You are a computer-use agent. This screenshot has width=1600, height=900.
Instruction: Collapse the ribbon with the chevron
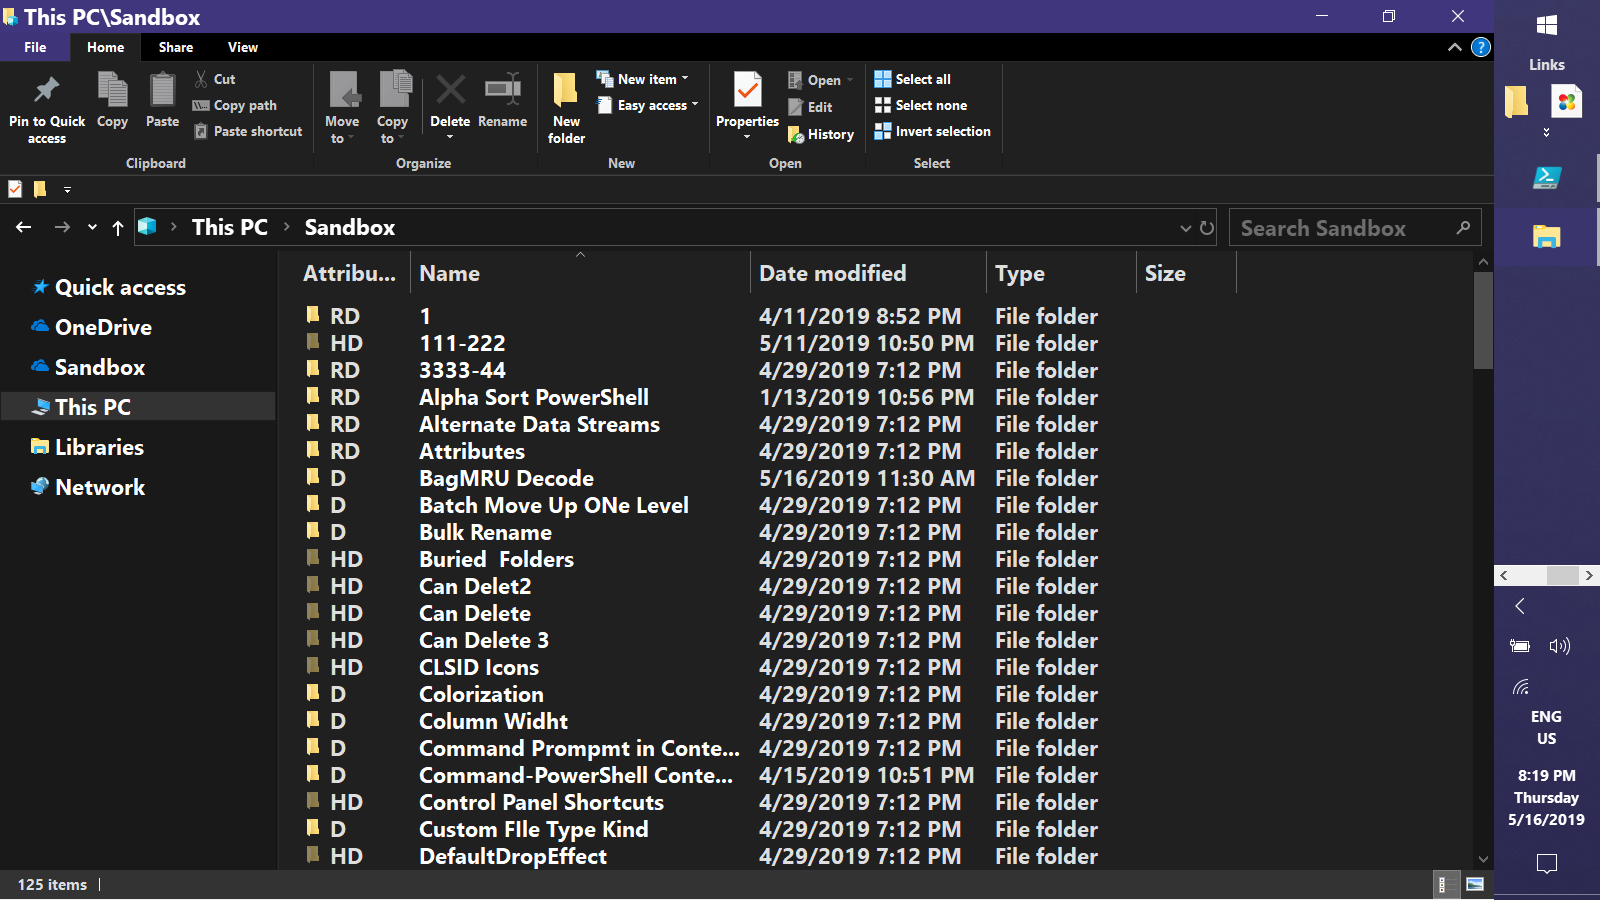point(1454,47)
